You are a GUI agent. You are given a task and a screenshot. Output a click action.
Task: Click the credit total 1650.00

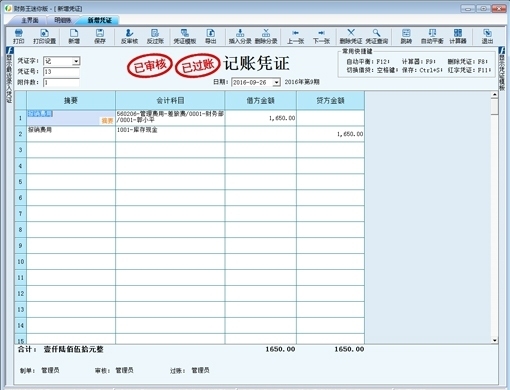[349, 349]
